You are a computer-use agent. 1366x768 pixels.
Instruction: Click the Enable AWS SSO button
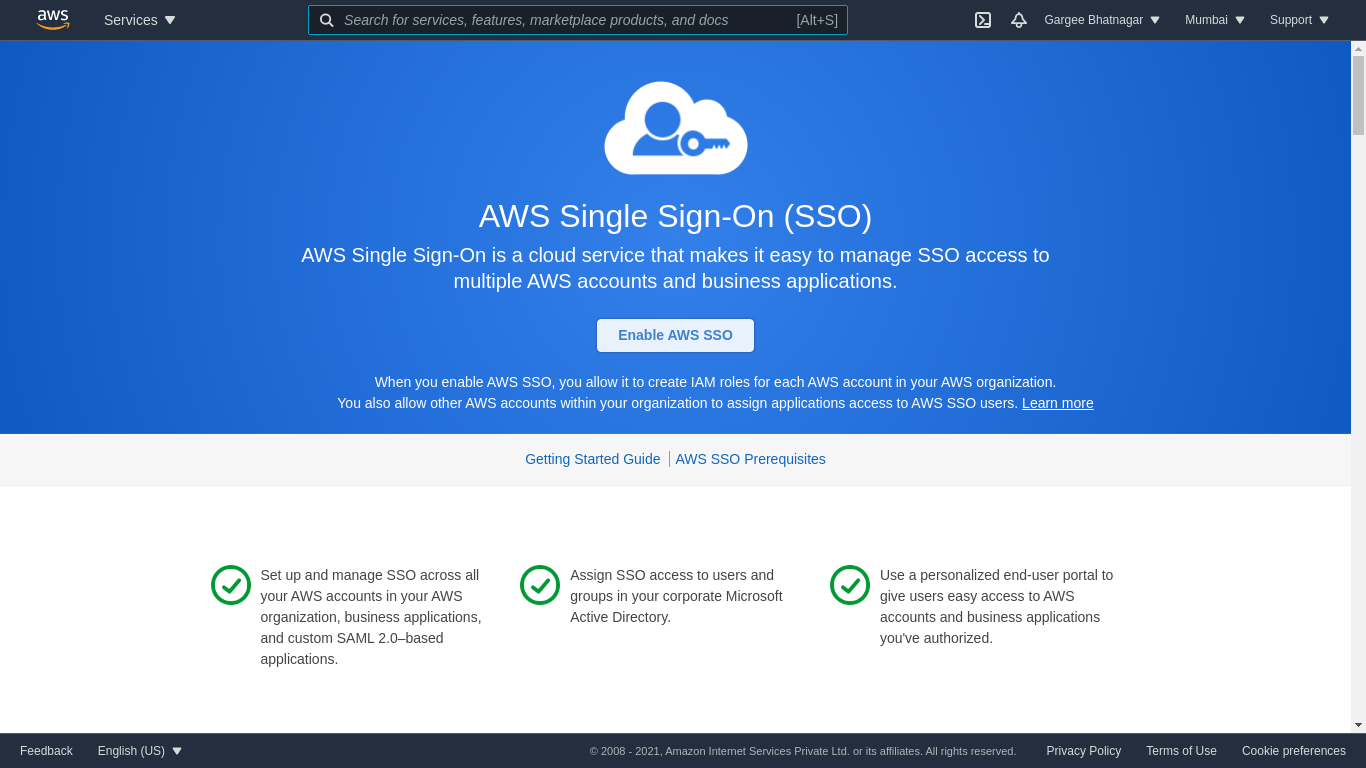point(675,335)
